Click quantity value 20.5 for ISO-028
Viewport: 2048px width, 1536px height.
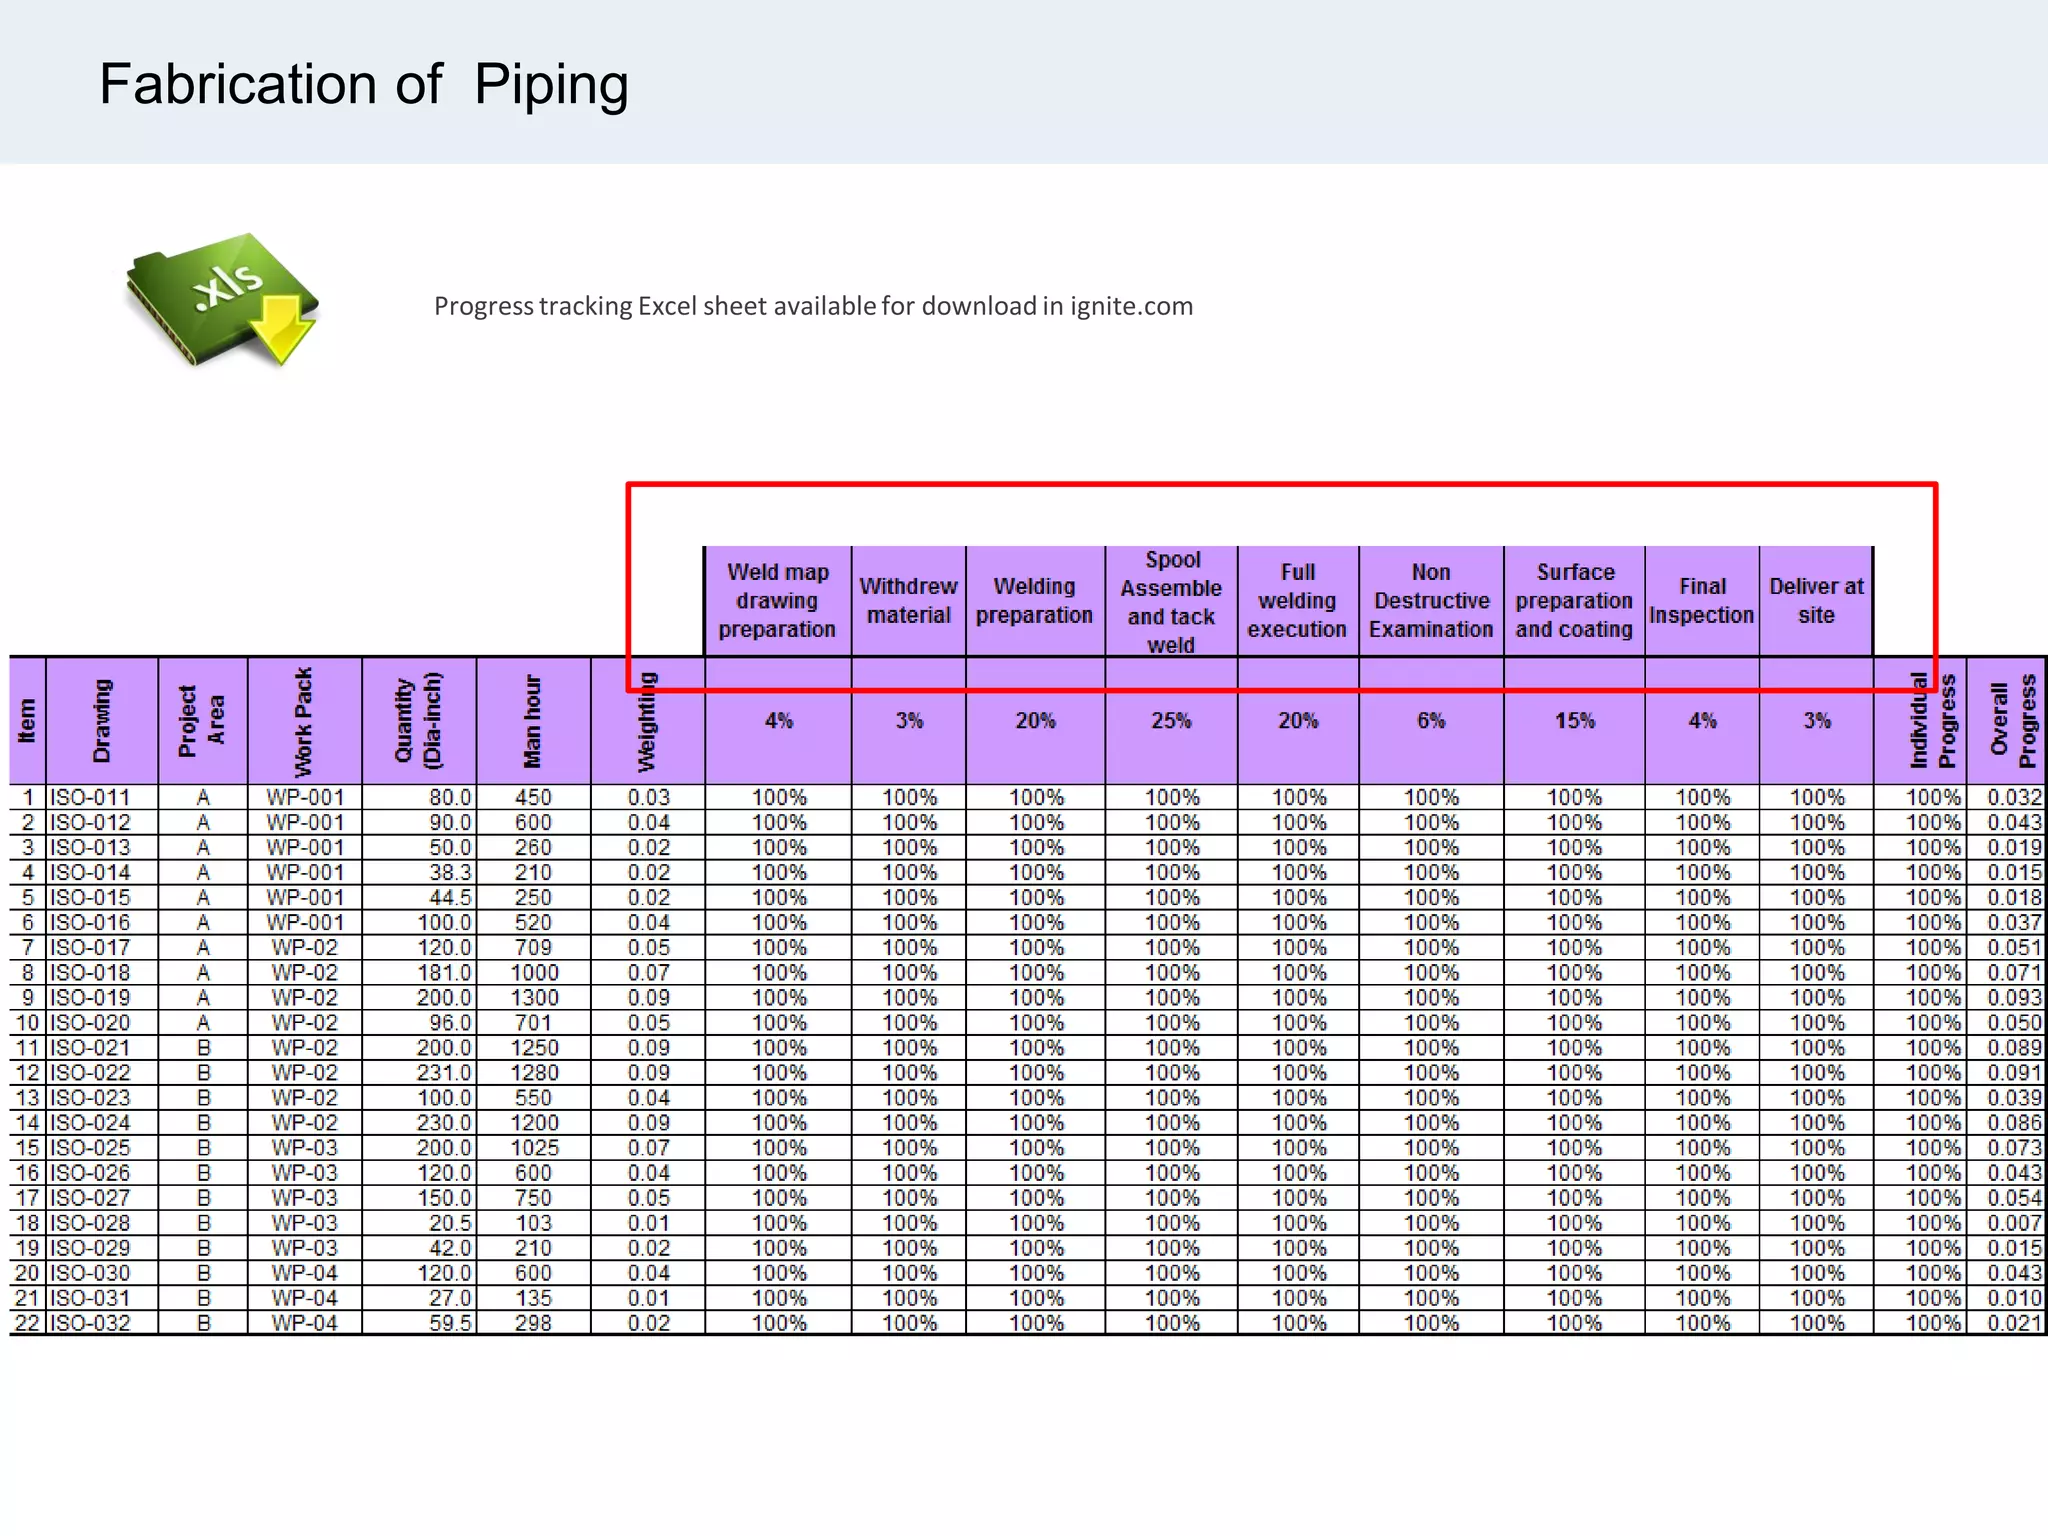coord(419,1223)
